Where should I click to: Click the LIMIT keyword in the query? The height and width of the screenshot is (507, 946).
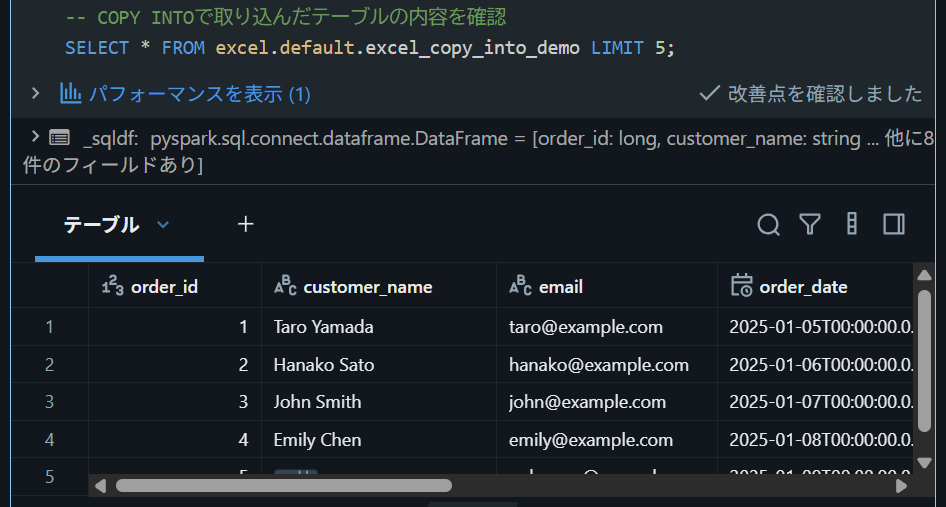(617, 48)
